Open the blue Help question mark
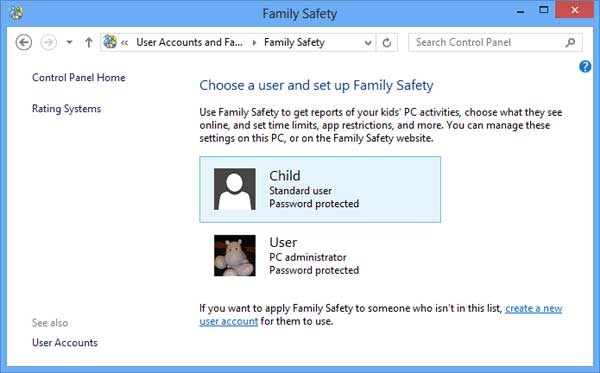 [x=585, y=67]
